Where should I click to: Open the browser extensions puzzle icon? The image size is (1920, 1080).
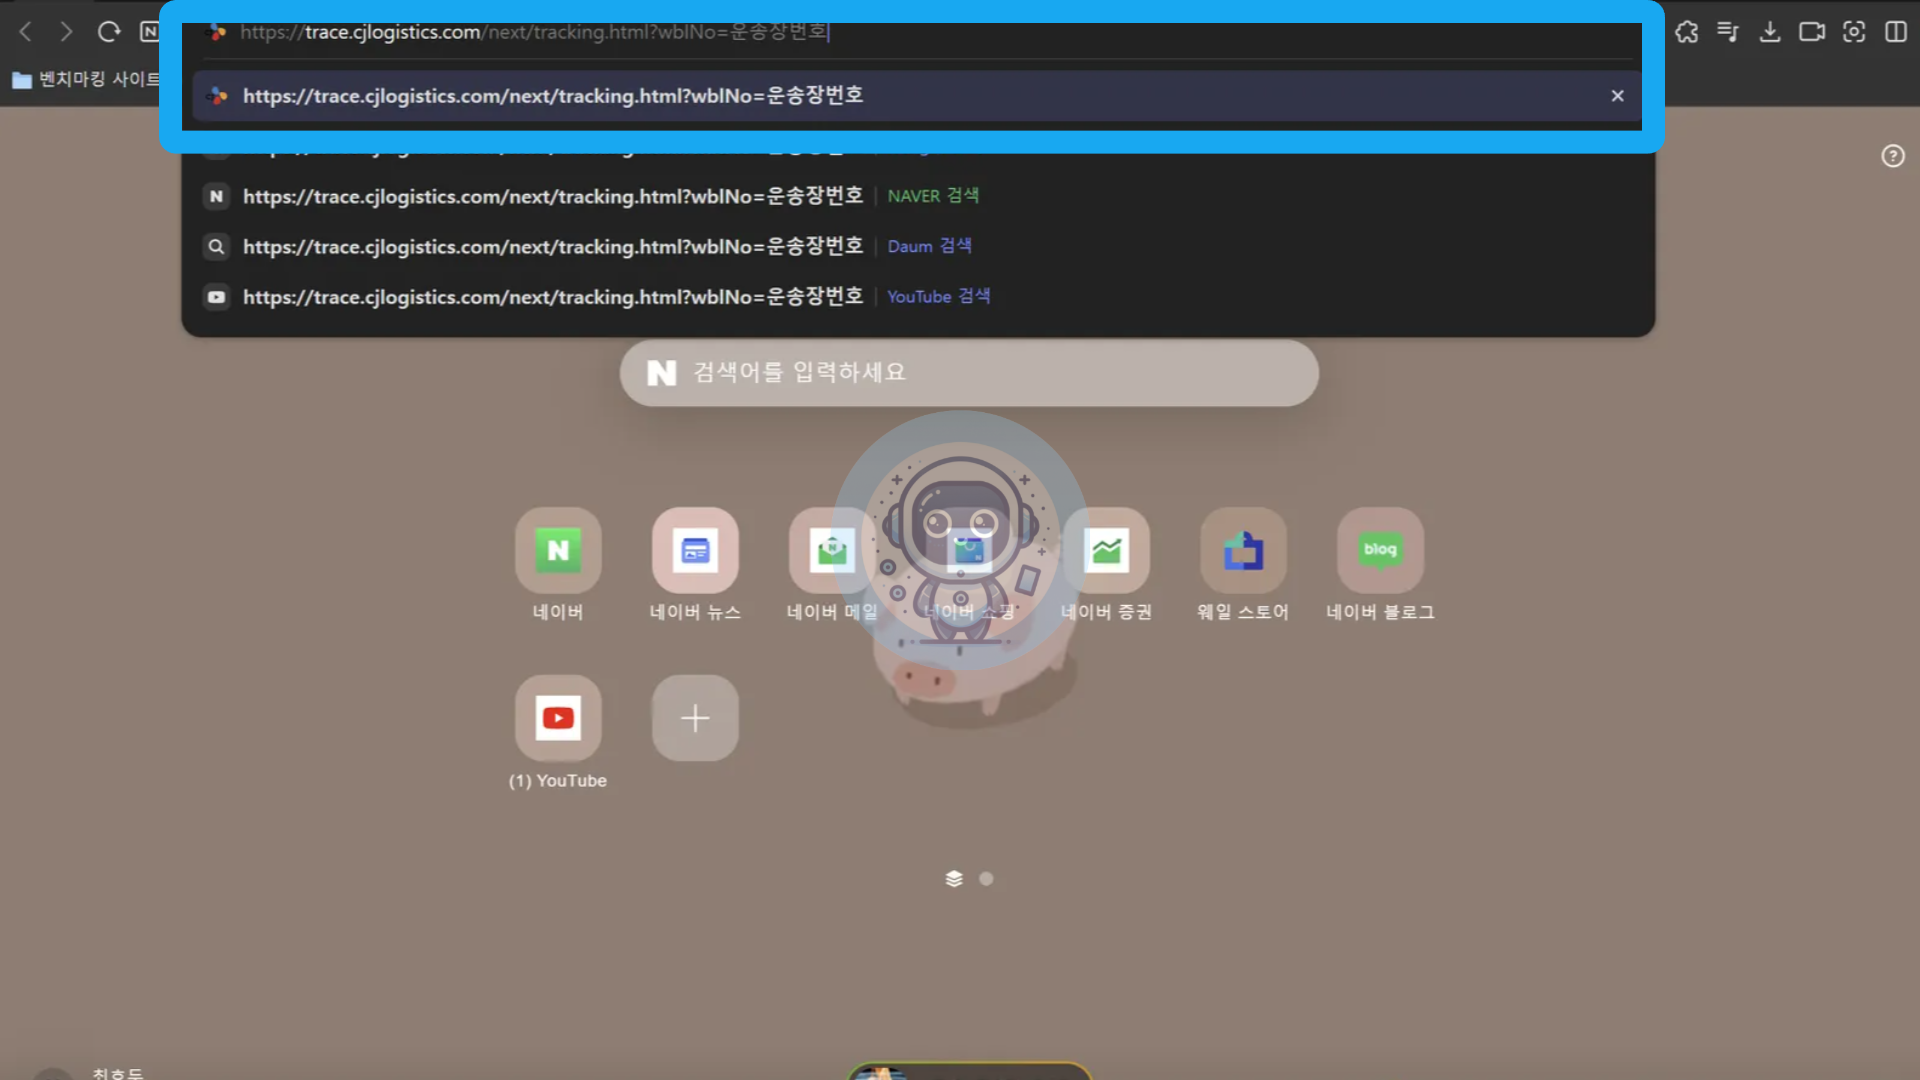1686,32
